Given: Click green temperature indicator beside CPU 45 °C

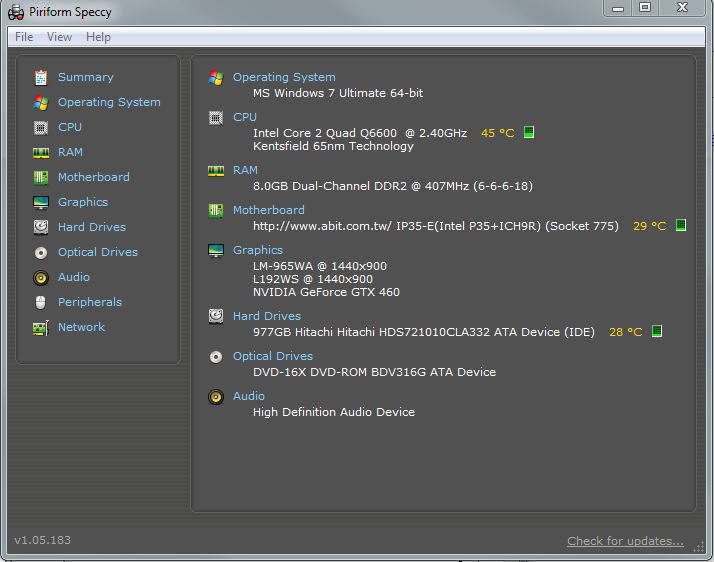Looking at the screenshot, I should tap(529, 132).
